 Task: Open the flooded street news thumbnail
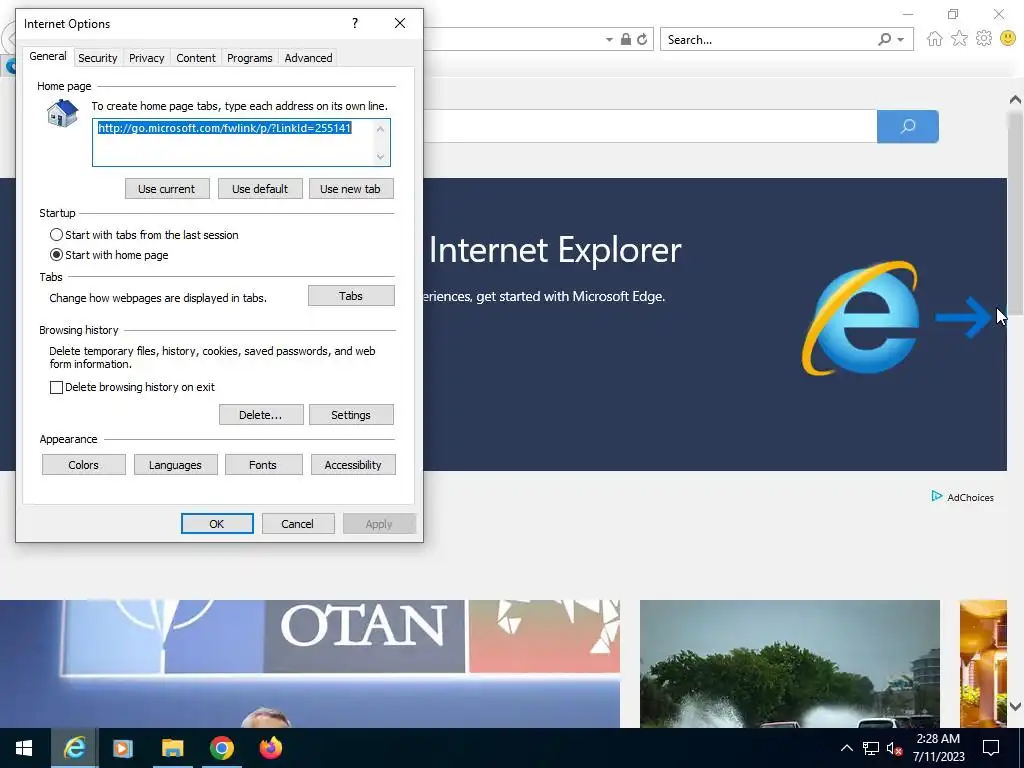click(790, 664)
